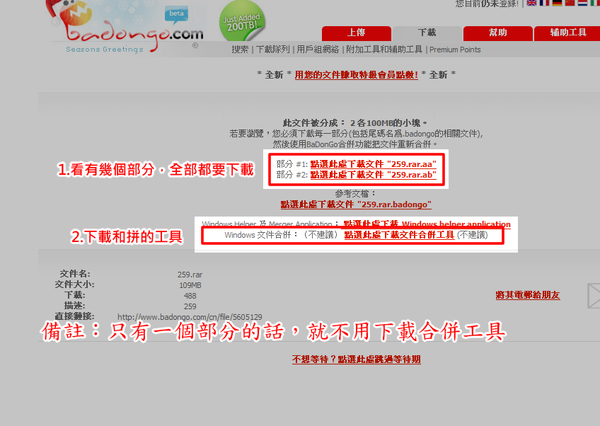Follow the 用您的文件賺取特級會員點數 promo link
This screenshot has height=426, width=600.
point(356,75)
